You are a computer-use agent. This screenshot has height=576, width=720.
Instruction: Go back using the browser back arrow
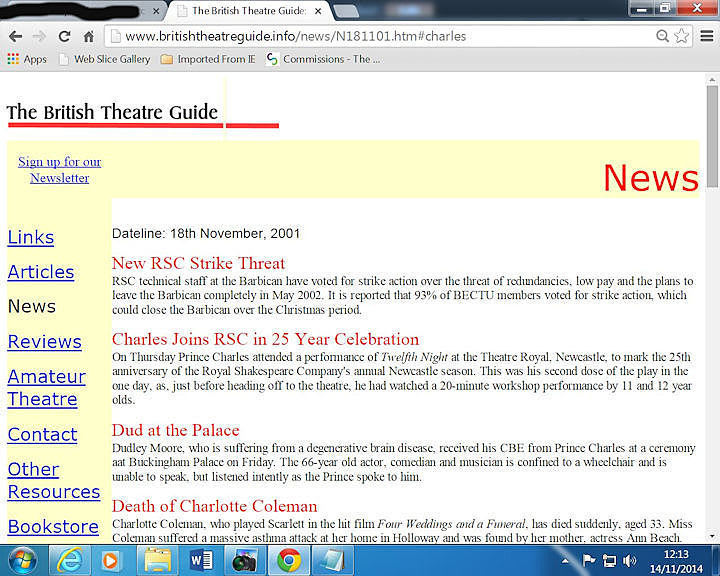[16, 36]
